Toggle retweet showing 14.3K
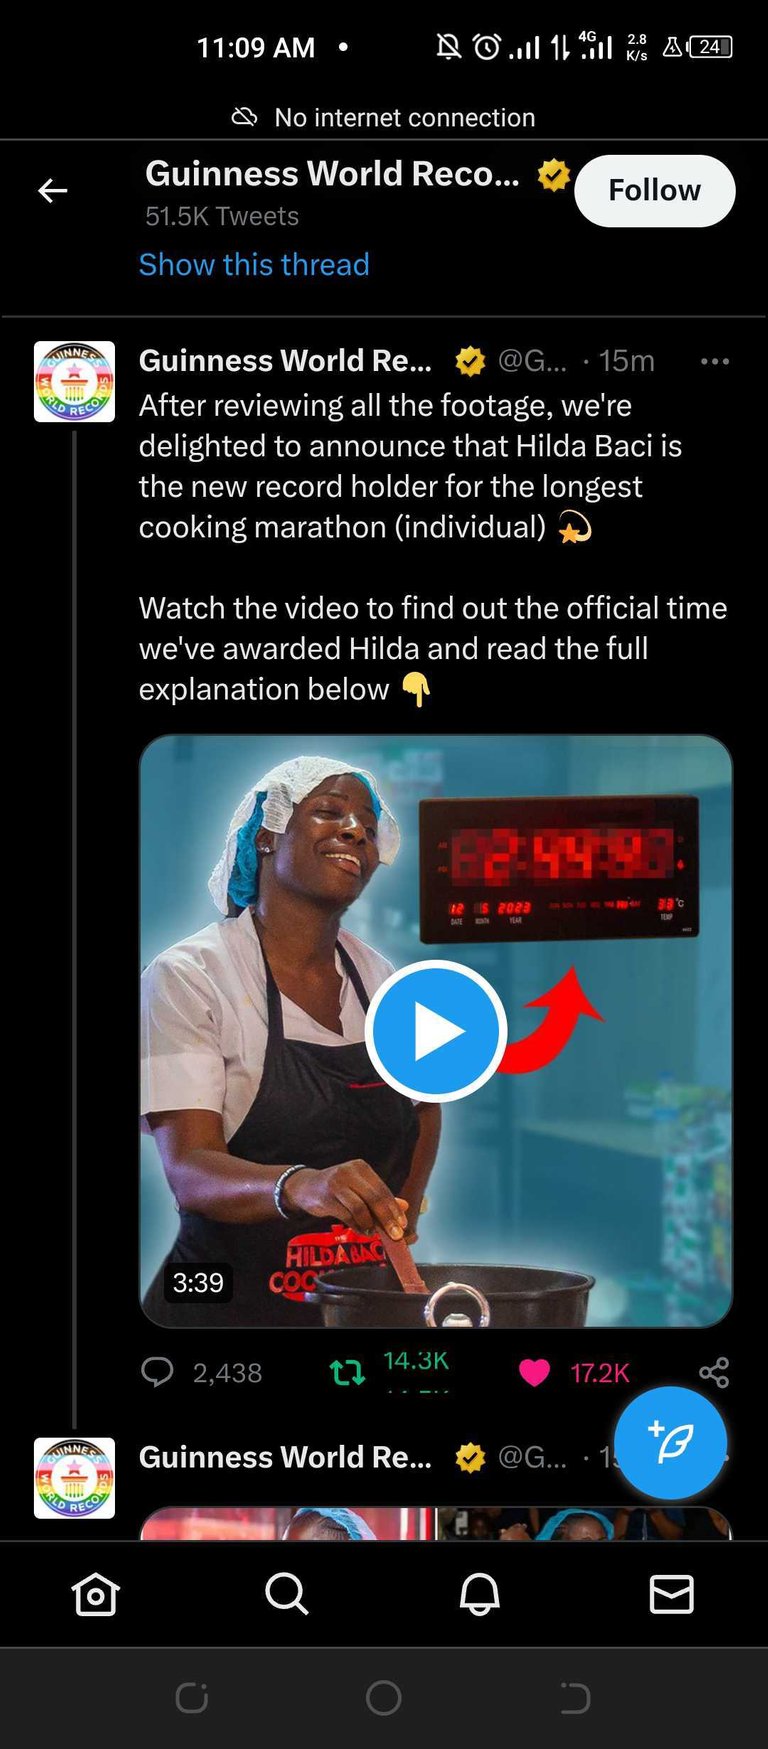Screen dimensions: 768x1749 click(348, 1372)
